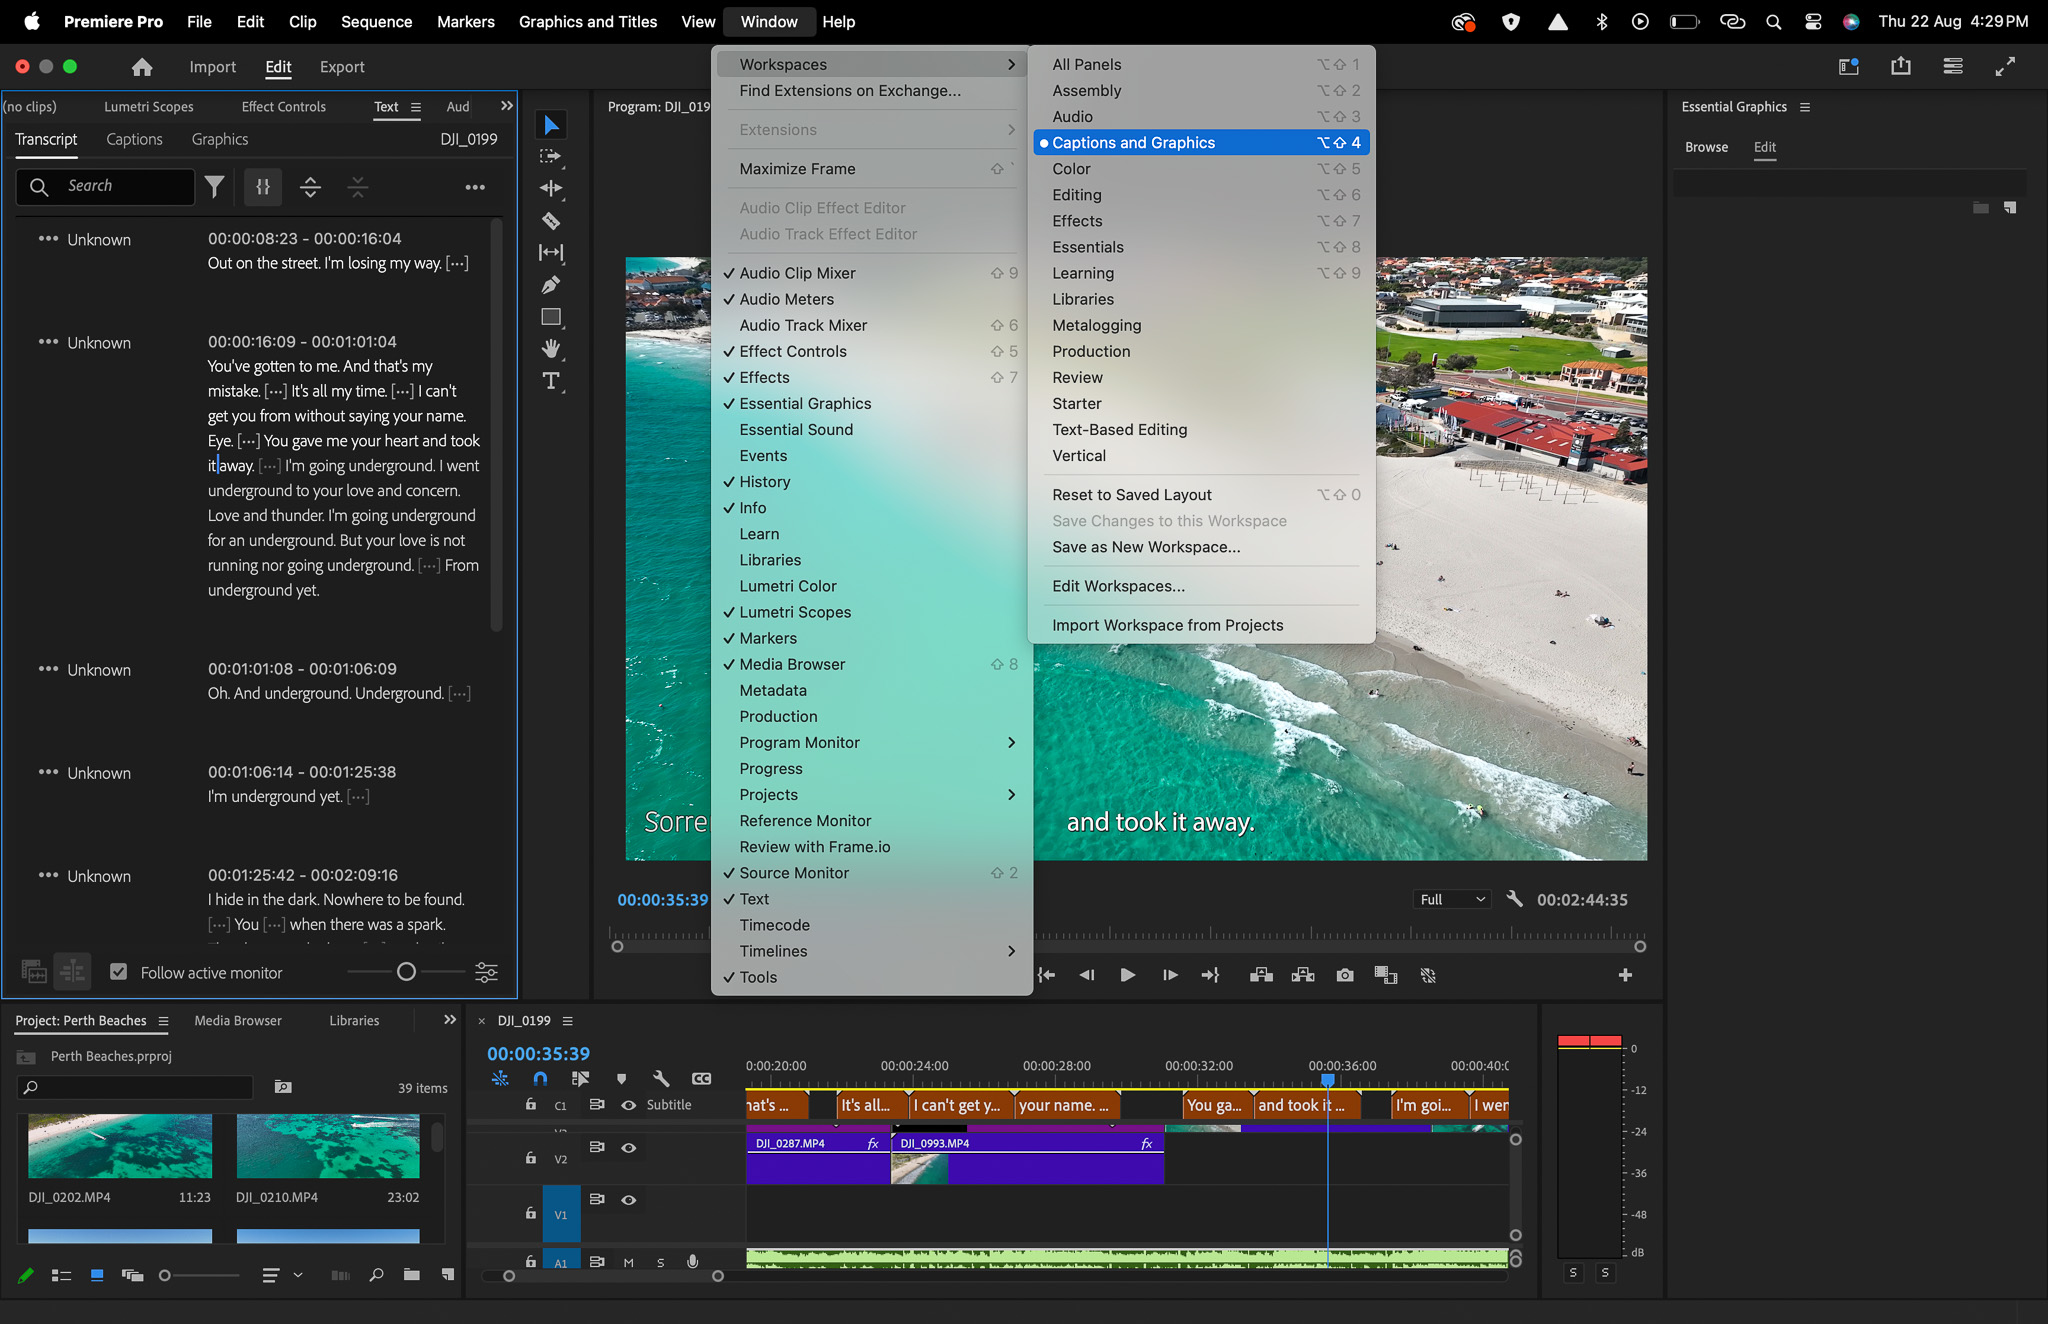
Task: Switch to Browse tab in Essential Graphics
Action: (x=1706, y=147)
